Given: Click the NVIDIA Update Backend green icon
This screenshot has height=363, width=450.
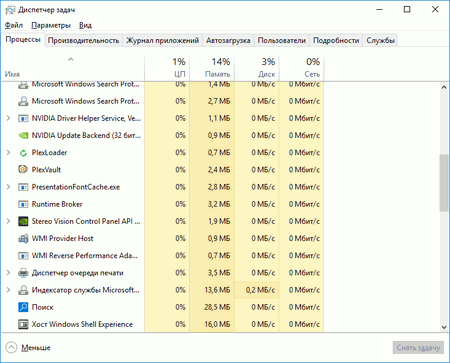Looking at the screenshot, I should point(23,135).
